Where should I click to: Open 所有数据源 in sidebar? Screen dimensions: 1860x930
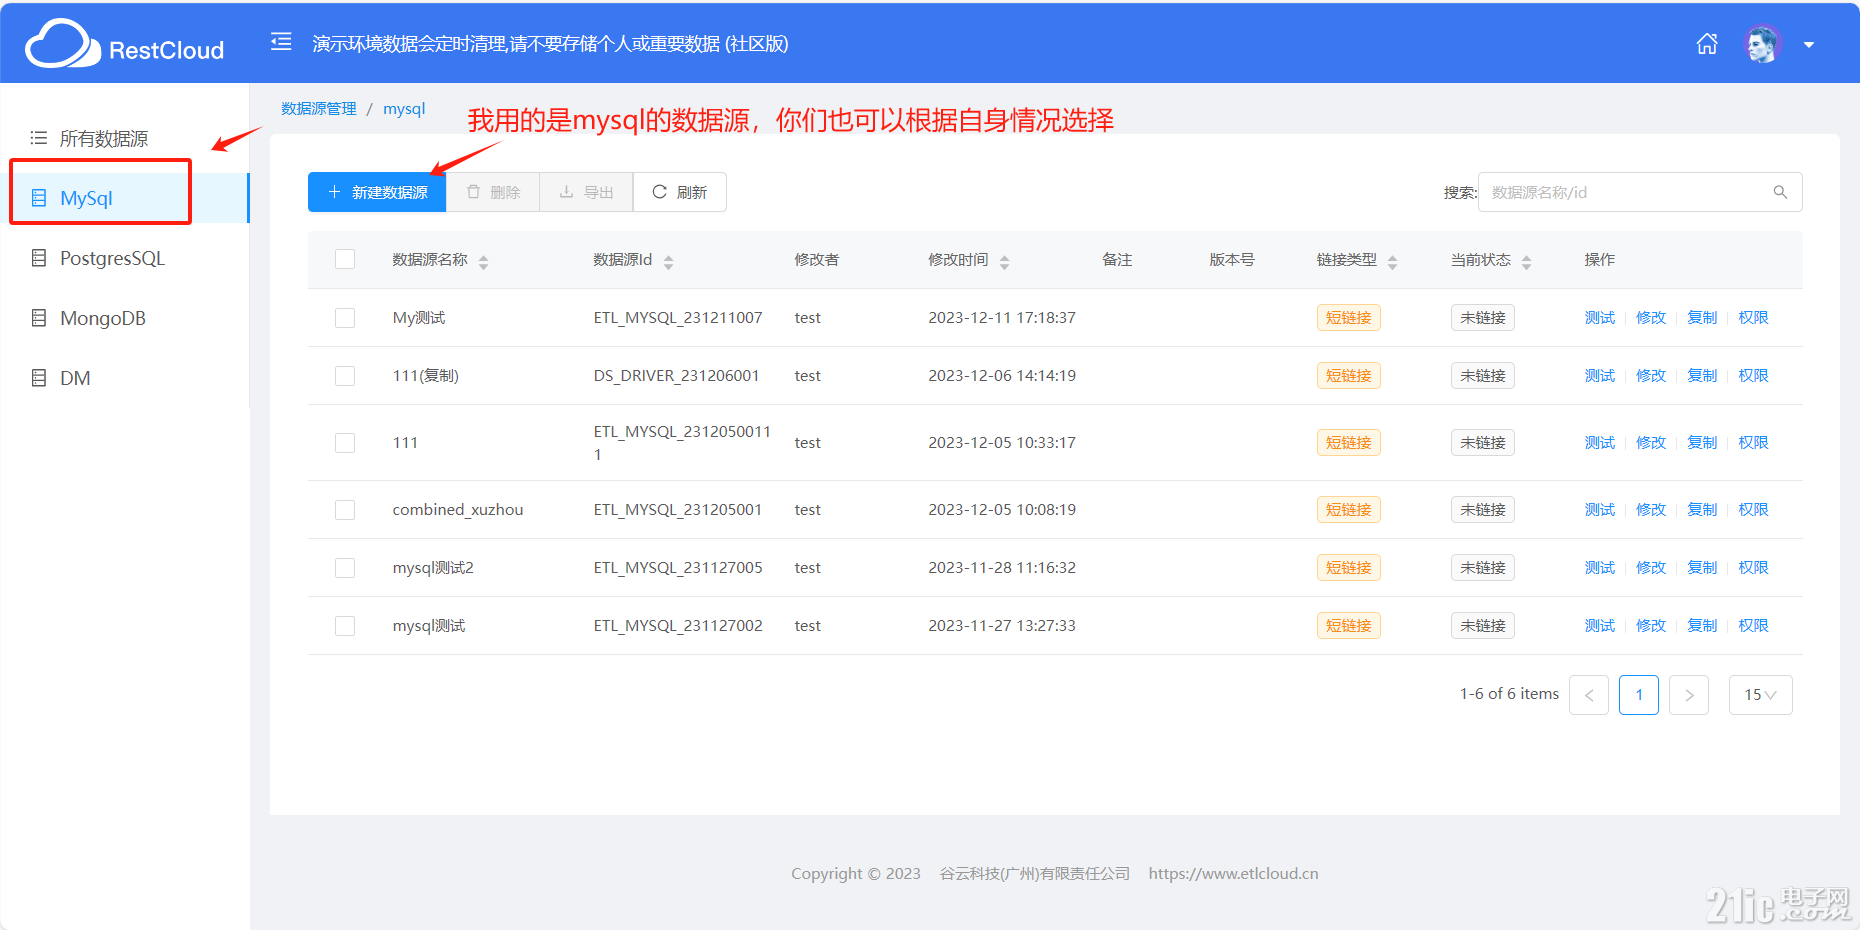point(104,138)
